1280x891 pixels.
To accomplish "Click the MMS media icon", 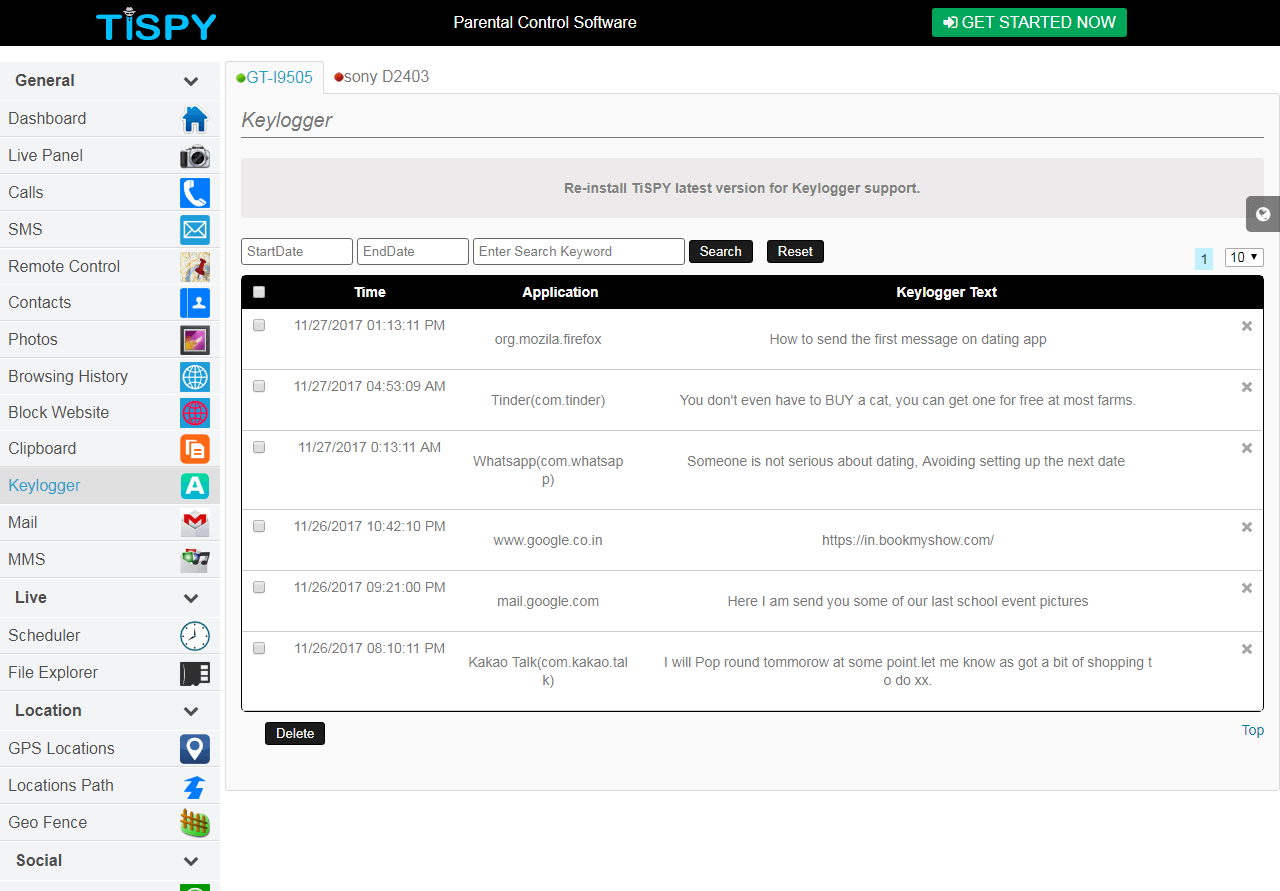I will coord(195,560).
